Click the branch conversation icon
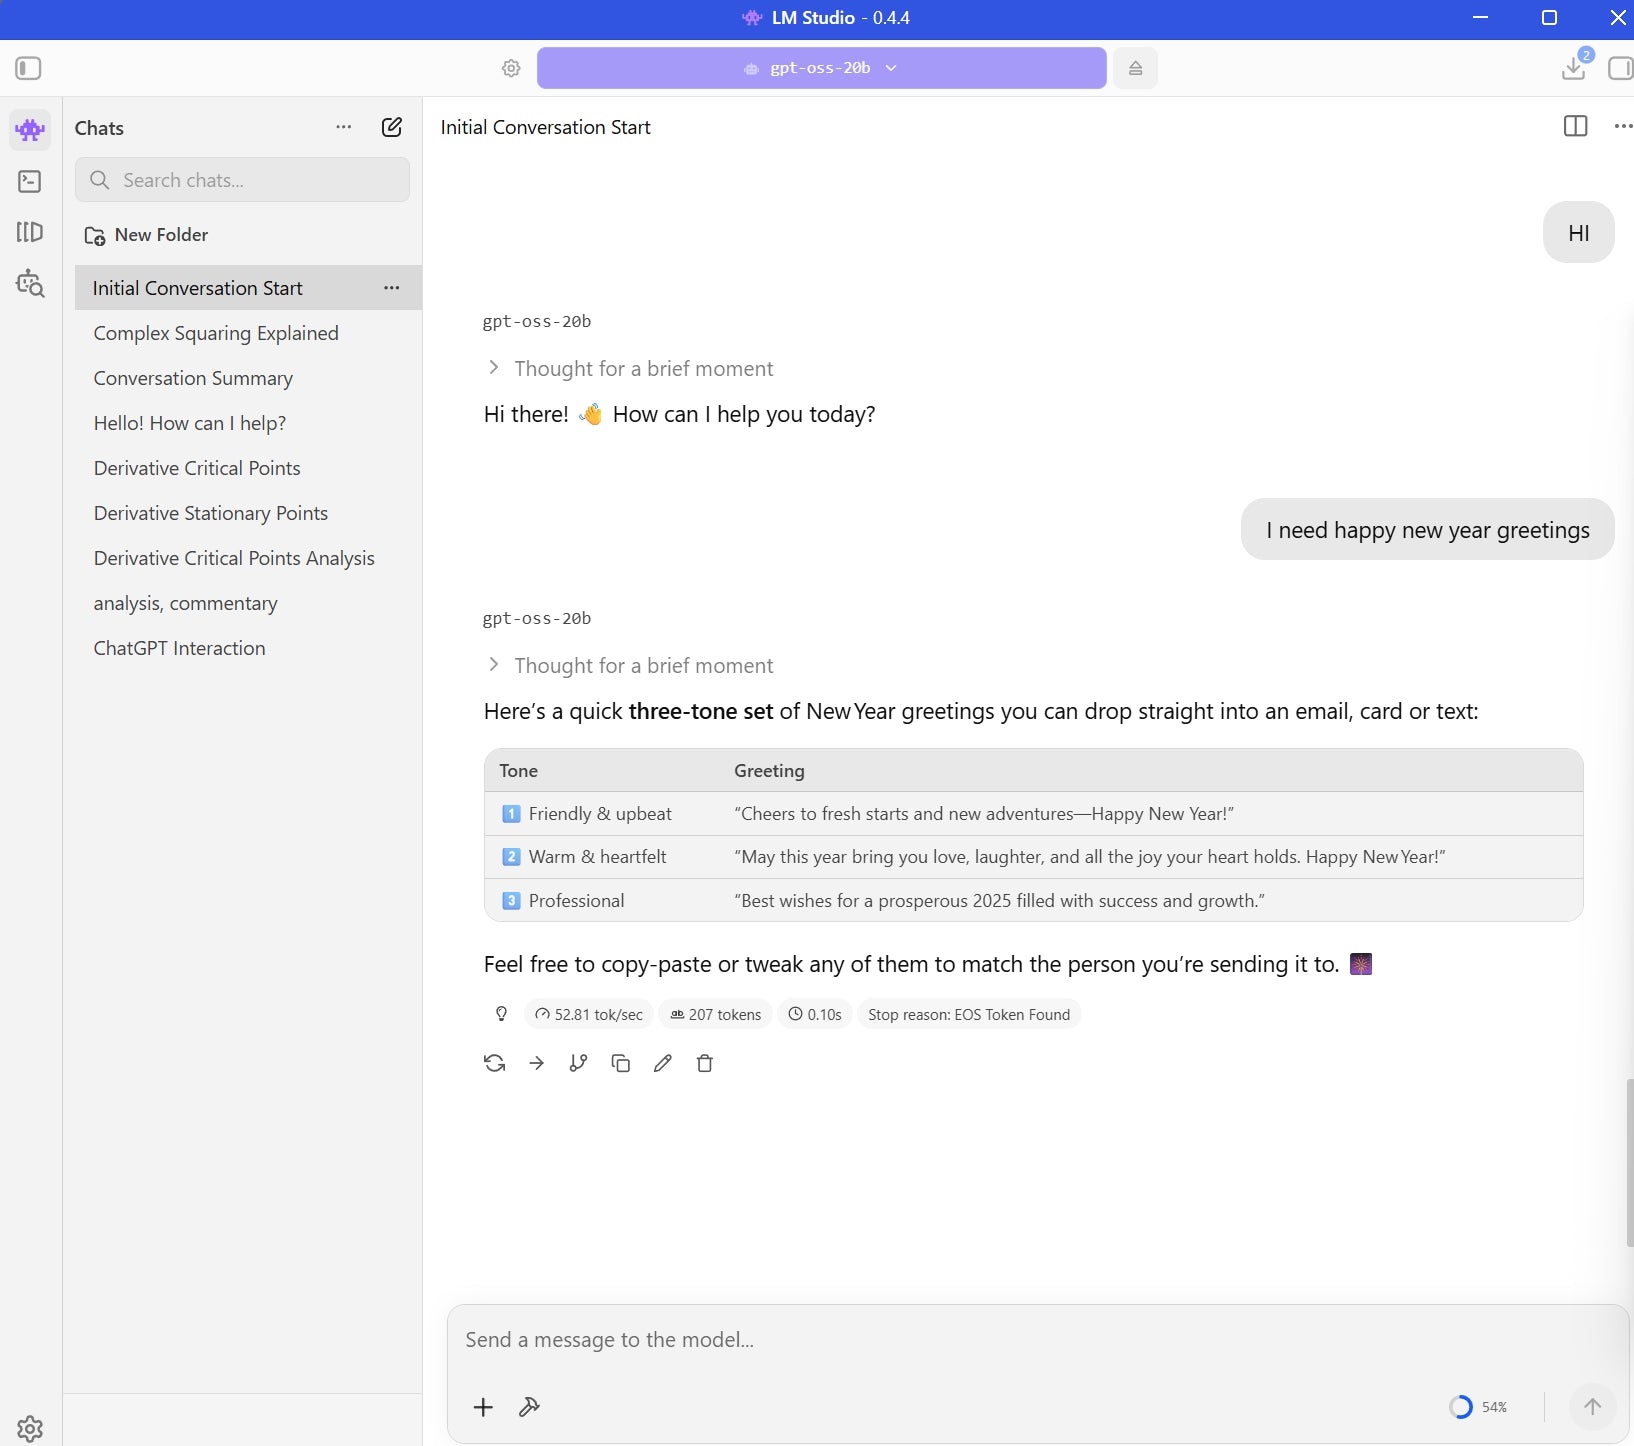The width and height of the screenshot is (1634, 1446). (578, 1063)
